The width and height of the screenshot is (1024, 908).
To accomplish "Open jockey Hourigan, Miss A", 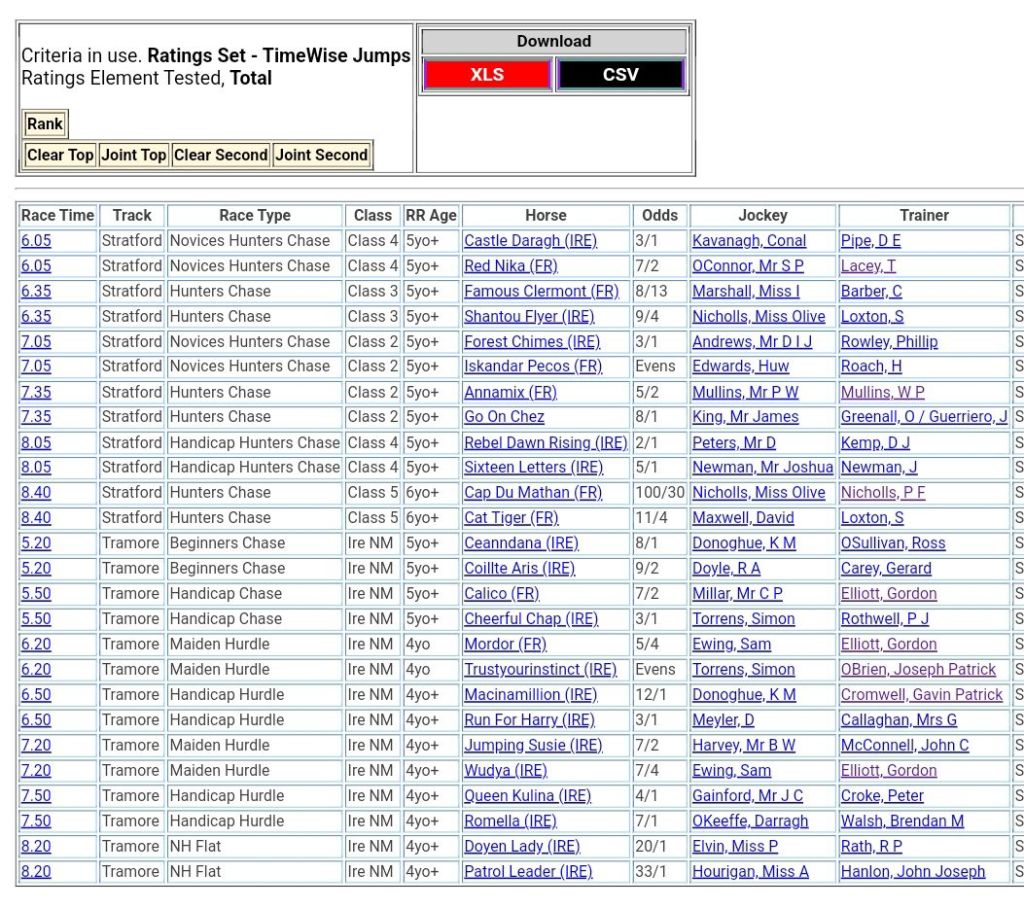I will coord(750,871).
